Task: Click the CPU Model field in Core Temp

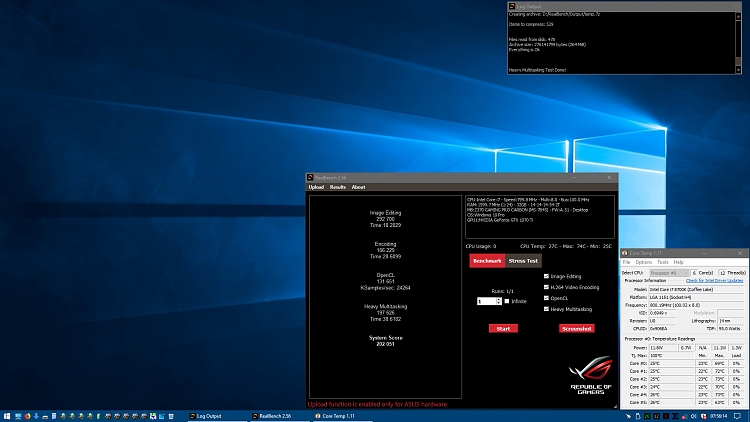Action: (x=696, y=289)
